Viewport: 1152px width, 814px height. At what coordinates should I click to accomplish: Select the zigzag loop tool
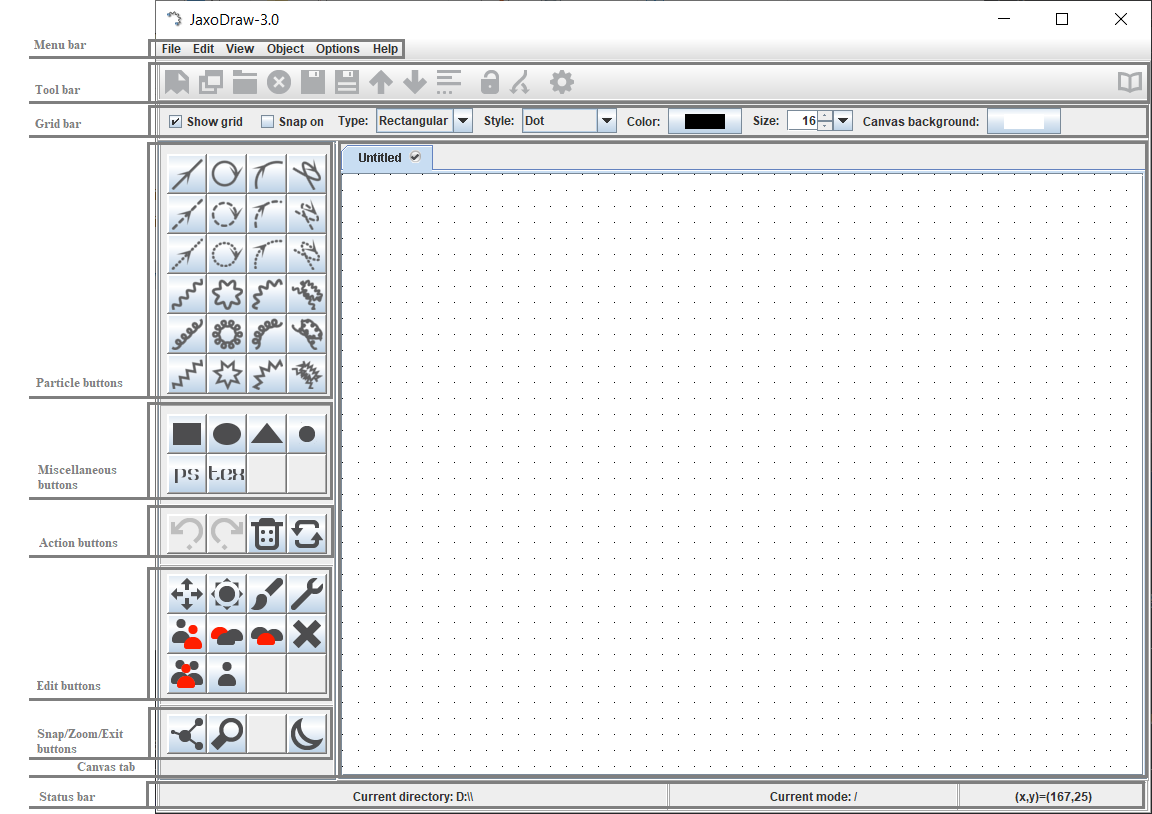pos(226,374)
